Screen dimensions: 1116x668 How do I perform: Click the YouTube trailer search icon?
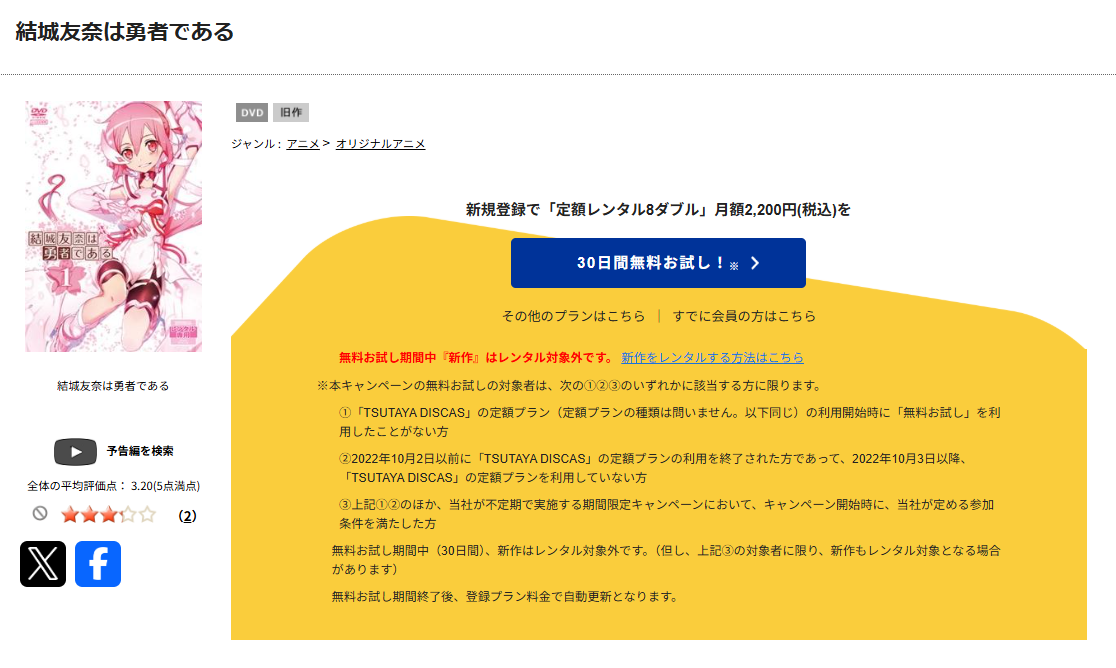(x=75, y=452)
